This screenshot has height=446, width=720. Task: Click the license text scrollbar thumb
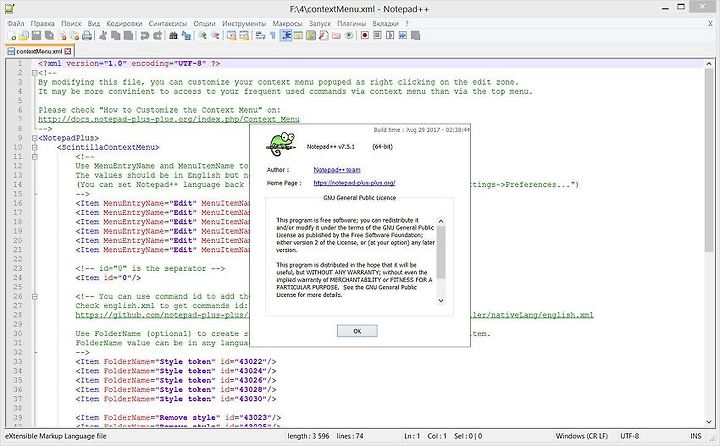point(441,252)
